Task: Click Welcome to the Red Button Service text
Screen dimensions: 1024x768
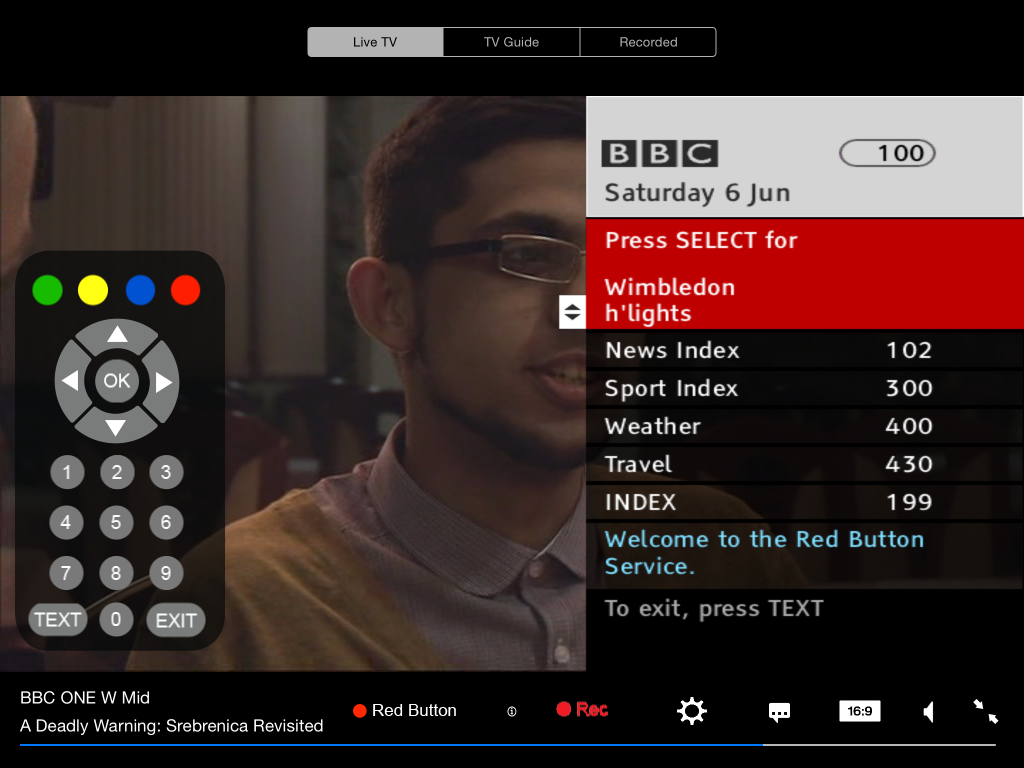Action: coord(764,552)
